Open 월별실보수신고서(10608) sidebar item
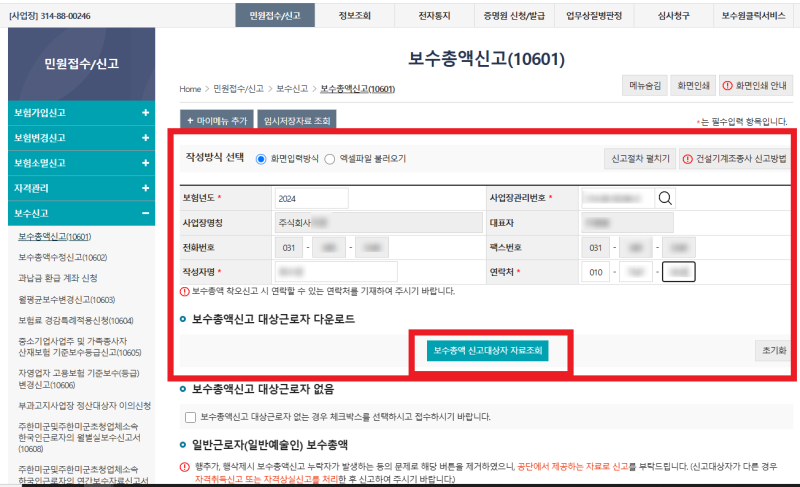 click(79, 438)
